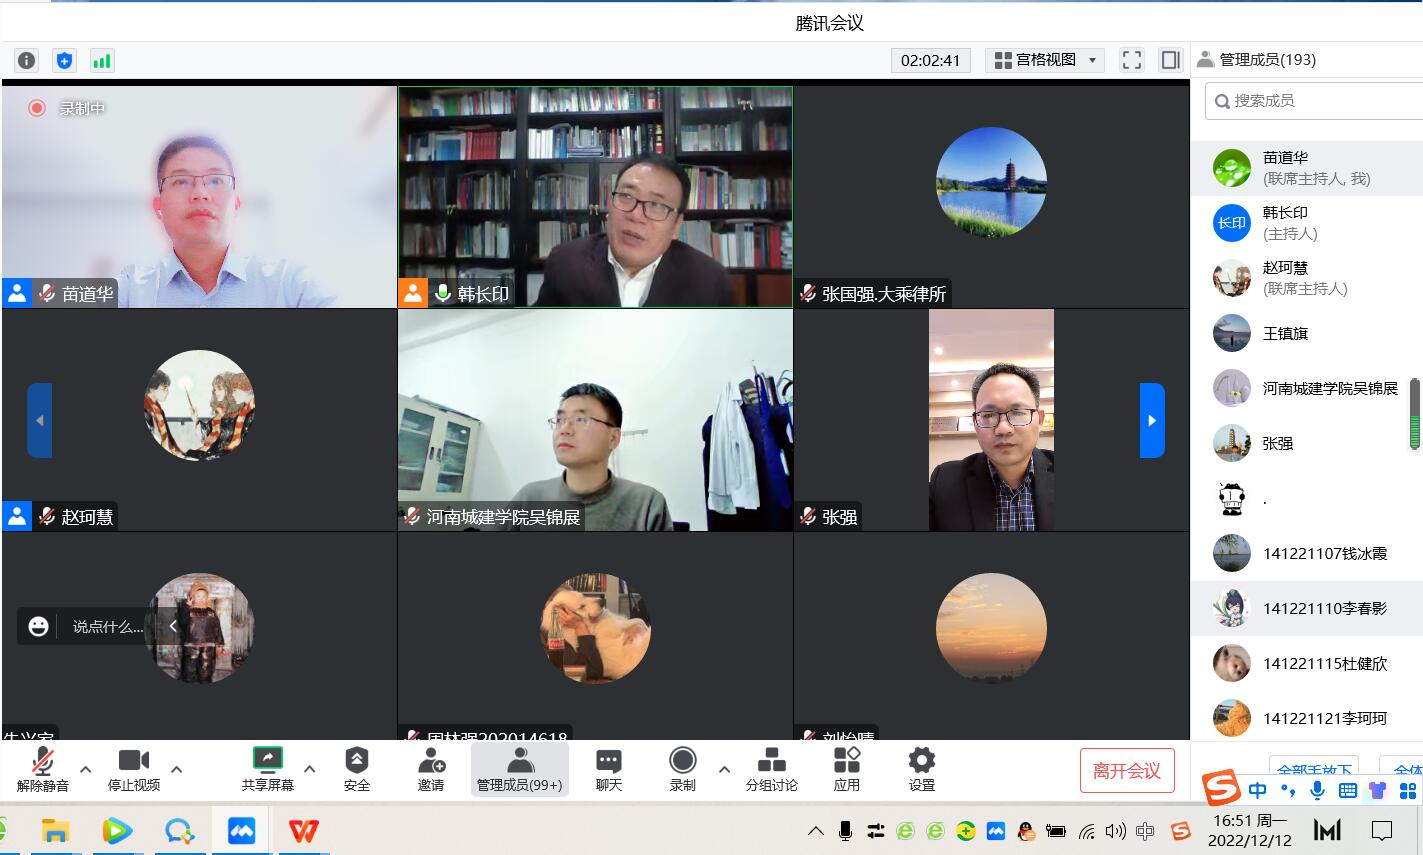Open the 应用 apps icon

coord(846,769)
